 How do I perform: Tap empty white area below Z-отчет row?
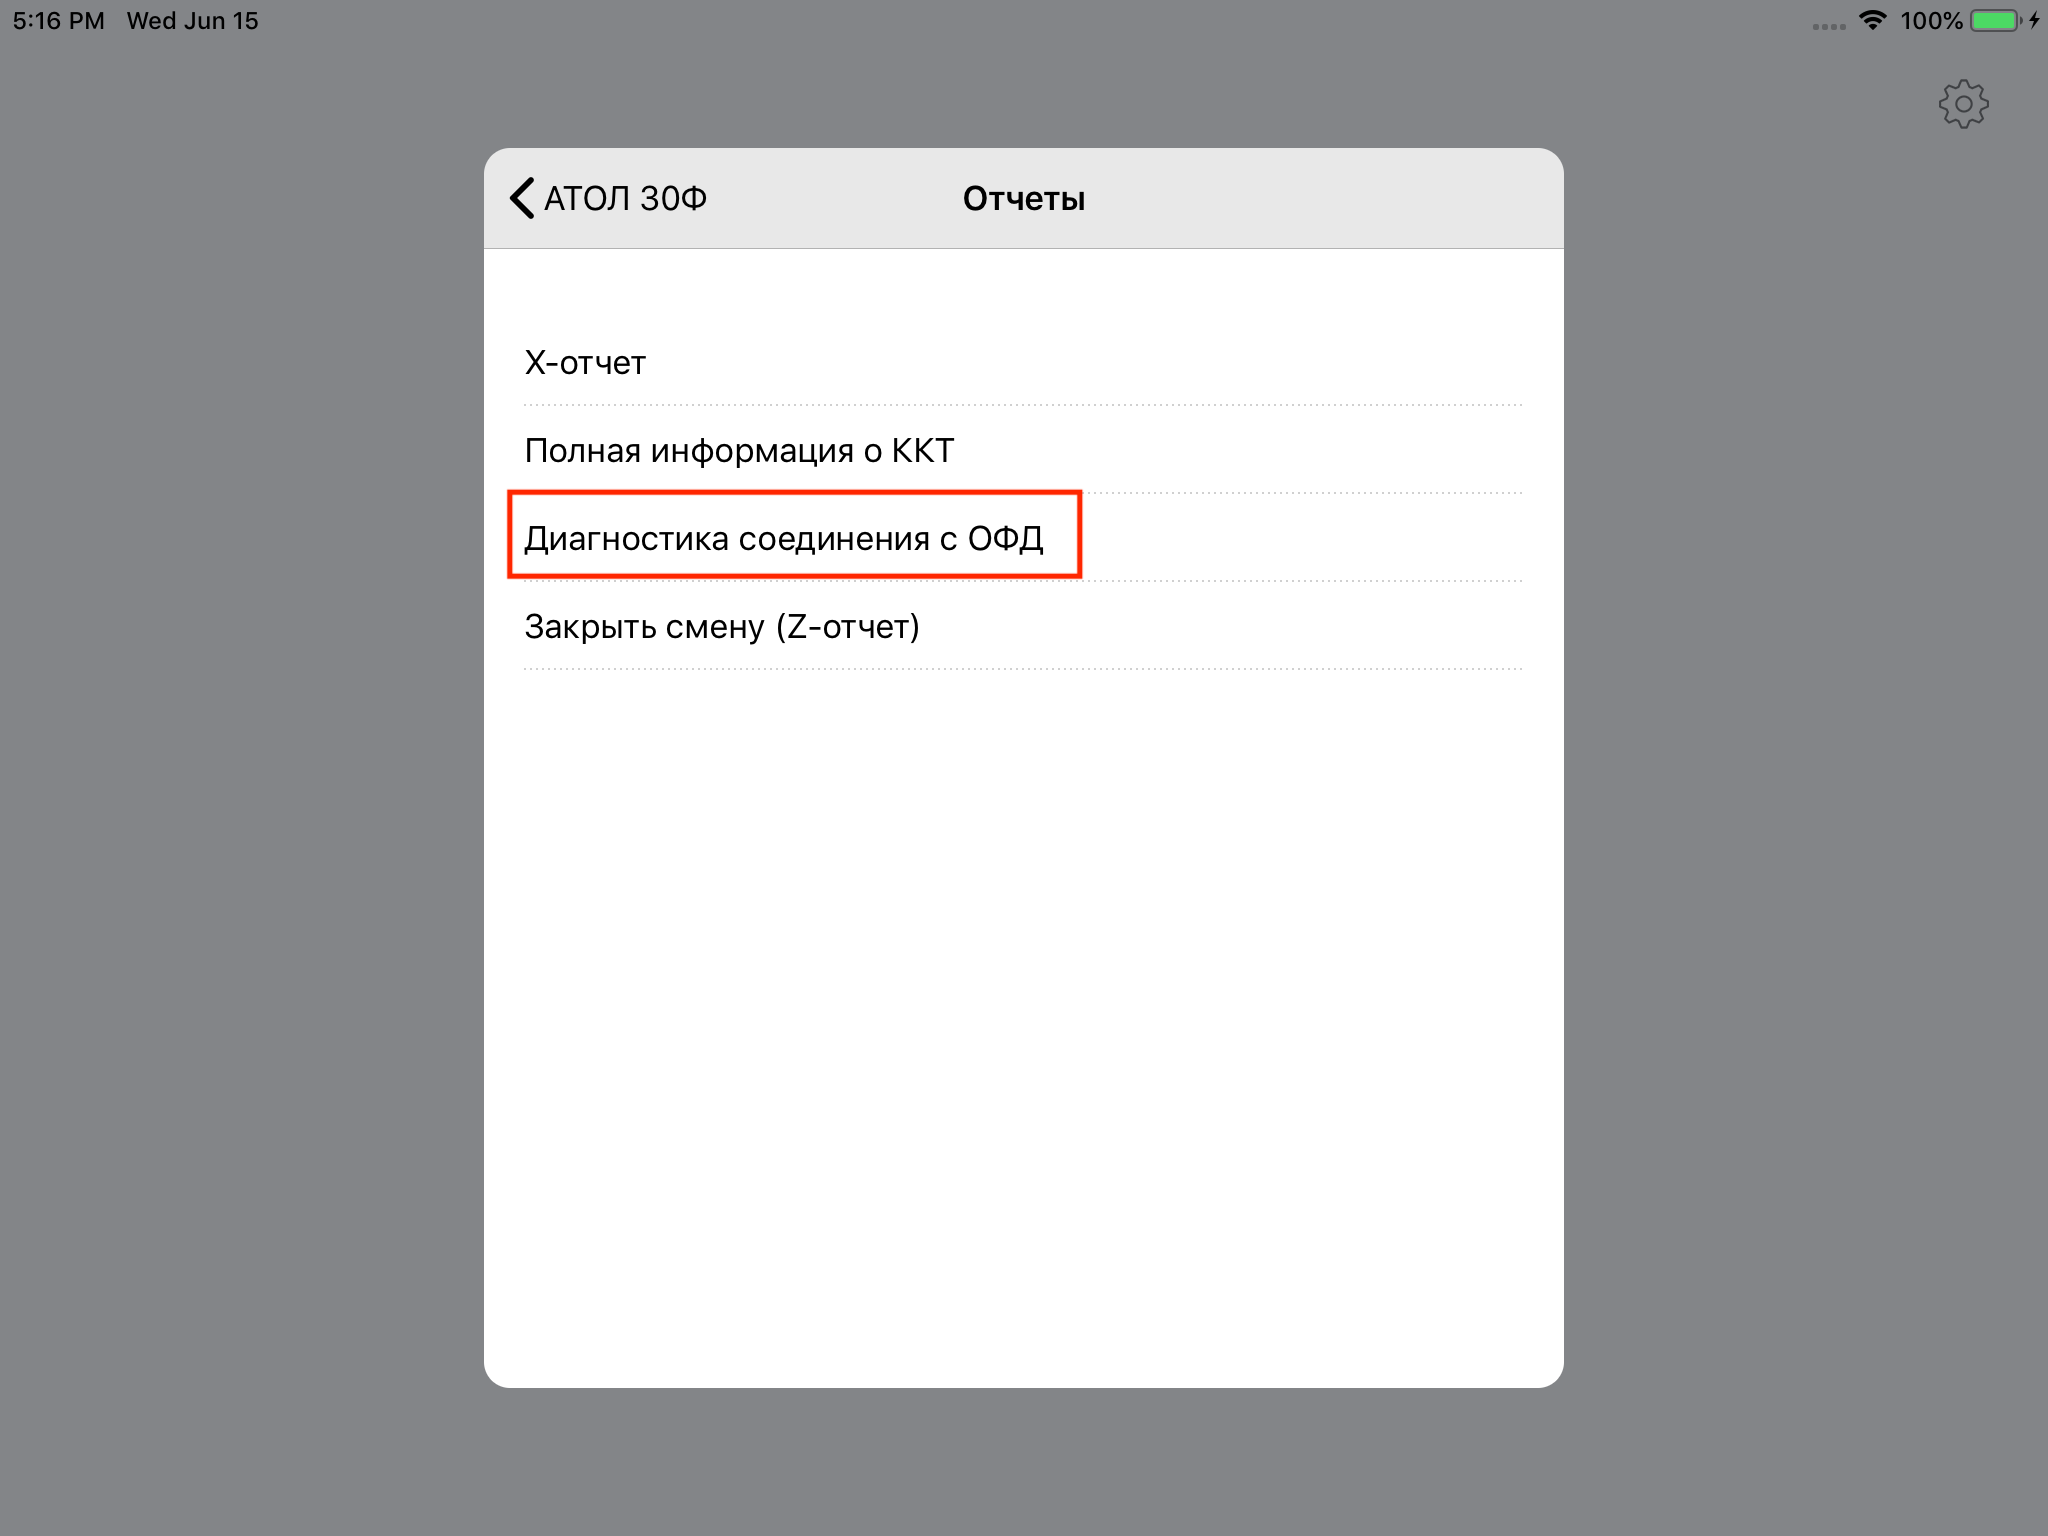pyautogui.click(x=1023, y=1020)
